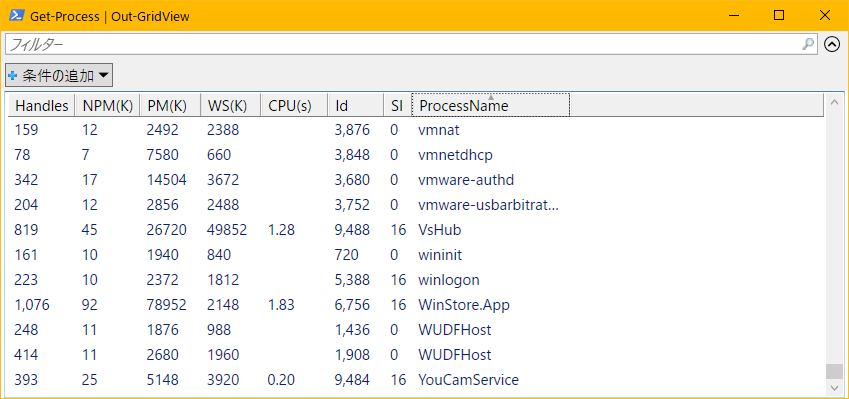Viewport: 849px width, 399px height.
Task: Select the vmware-authd row
Action: pos(417,180)
